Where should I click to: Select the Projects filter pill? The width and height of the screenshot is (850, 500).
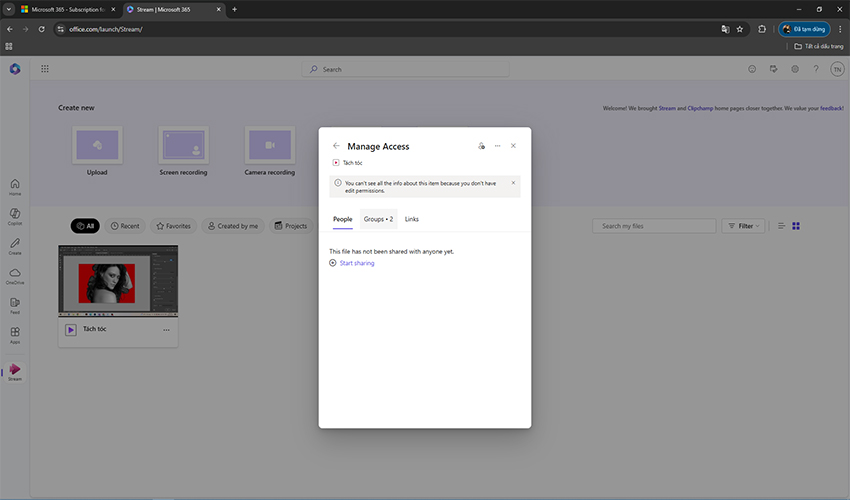pos(291,226)
